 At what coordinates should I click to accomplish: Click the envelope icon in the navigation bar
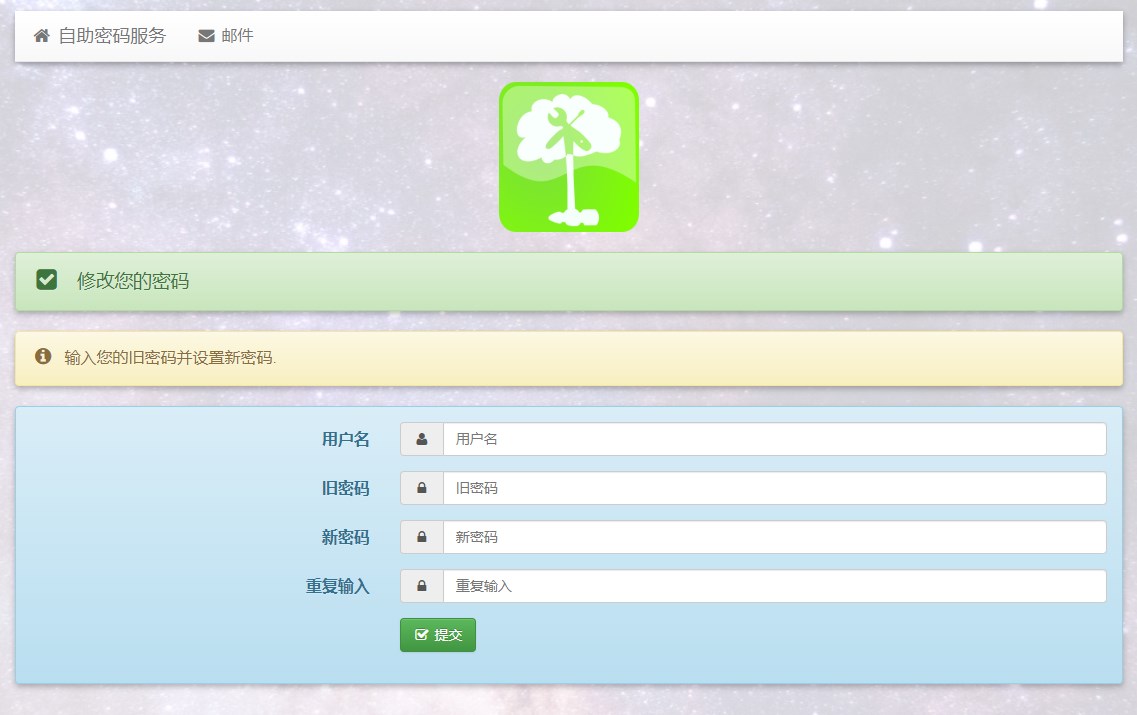207,36
